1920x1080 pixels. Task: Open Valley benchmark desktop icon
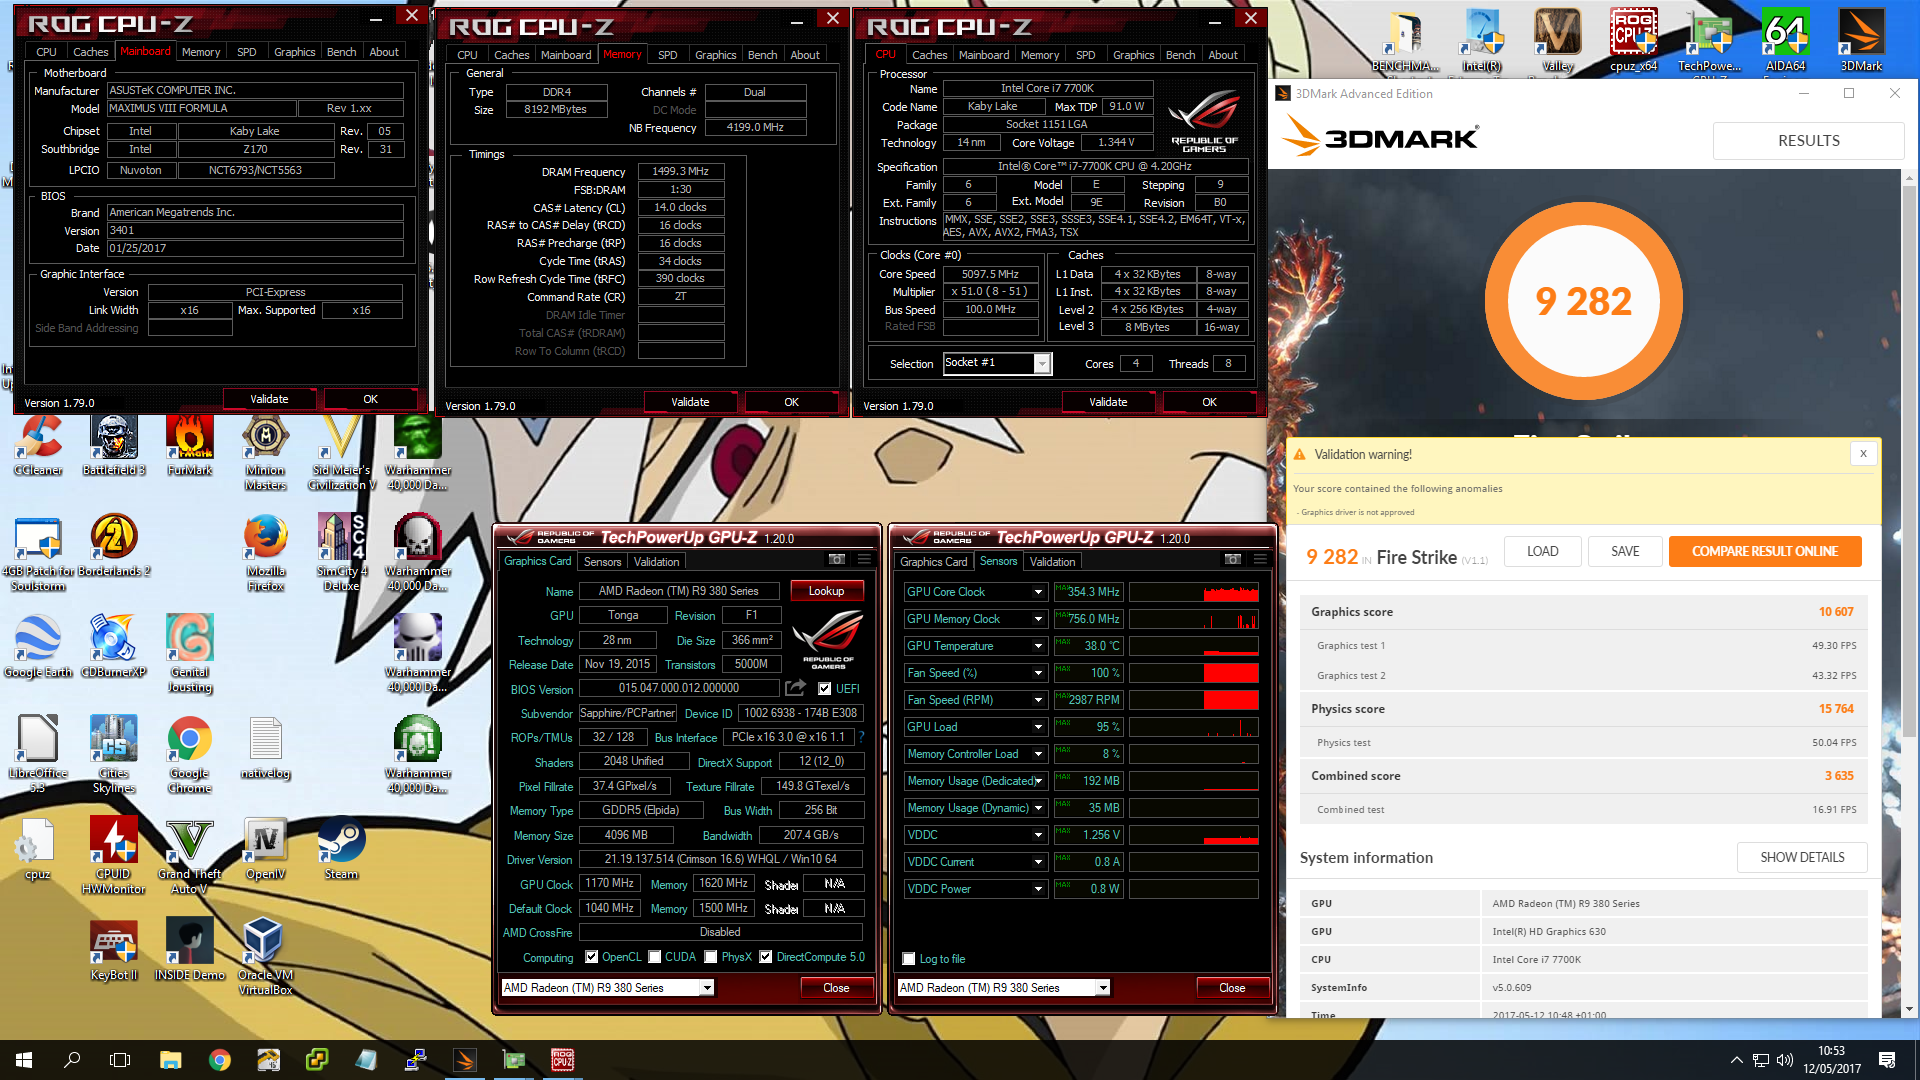tap(1557, 41)
